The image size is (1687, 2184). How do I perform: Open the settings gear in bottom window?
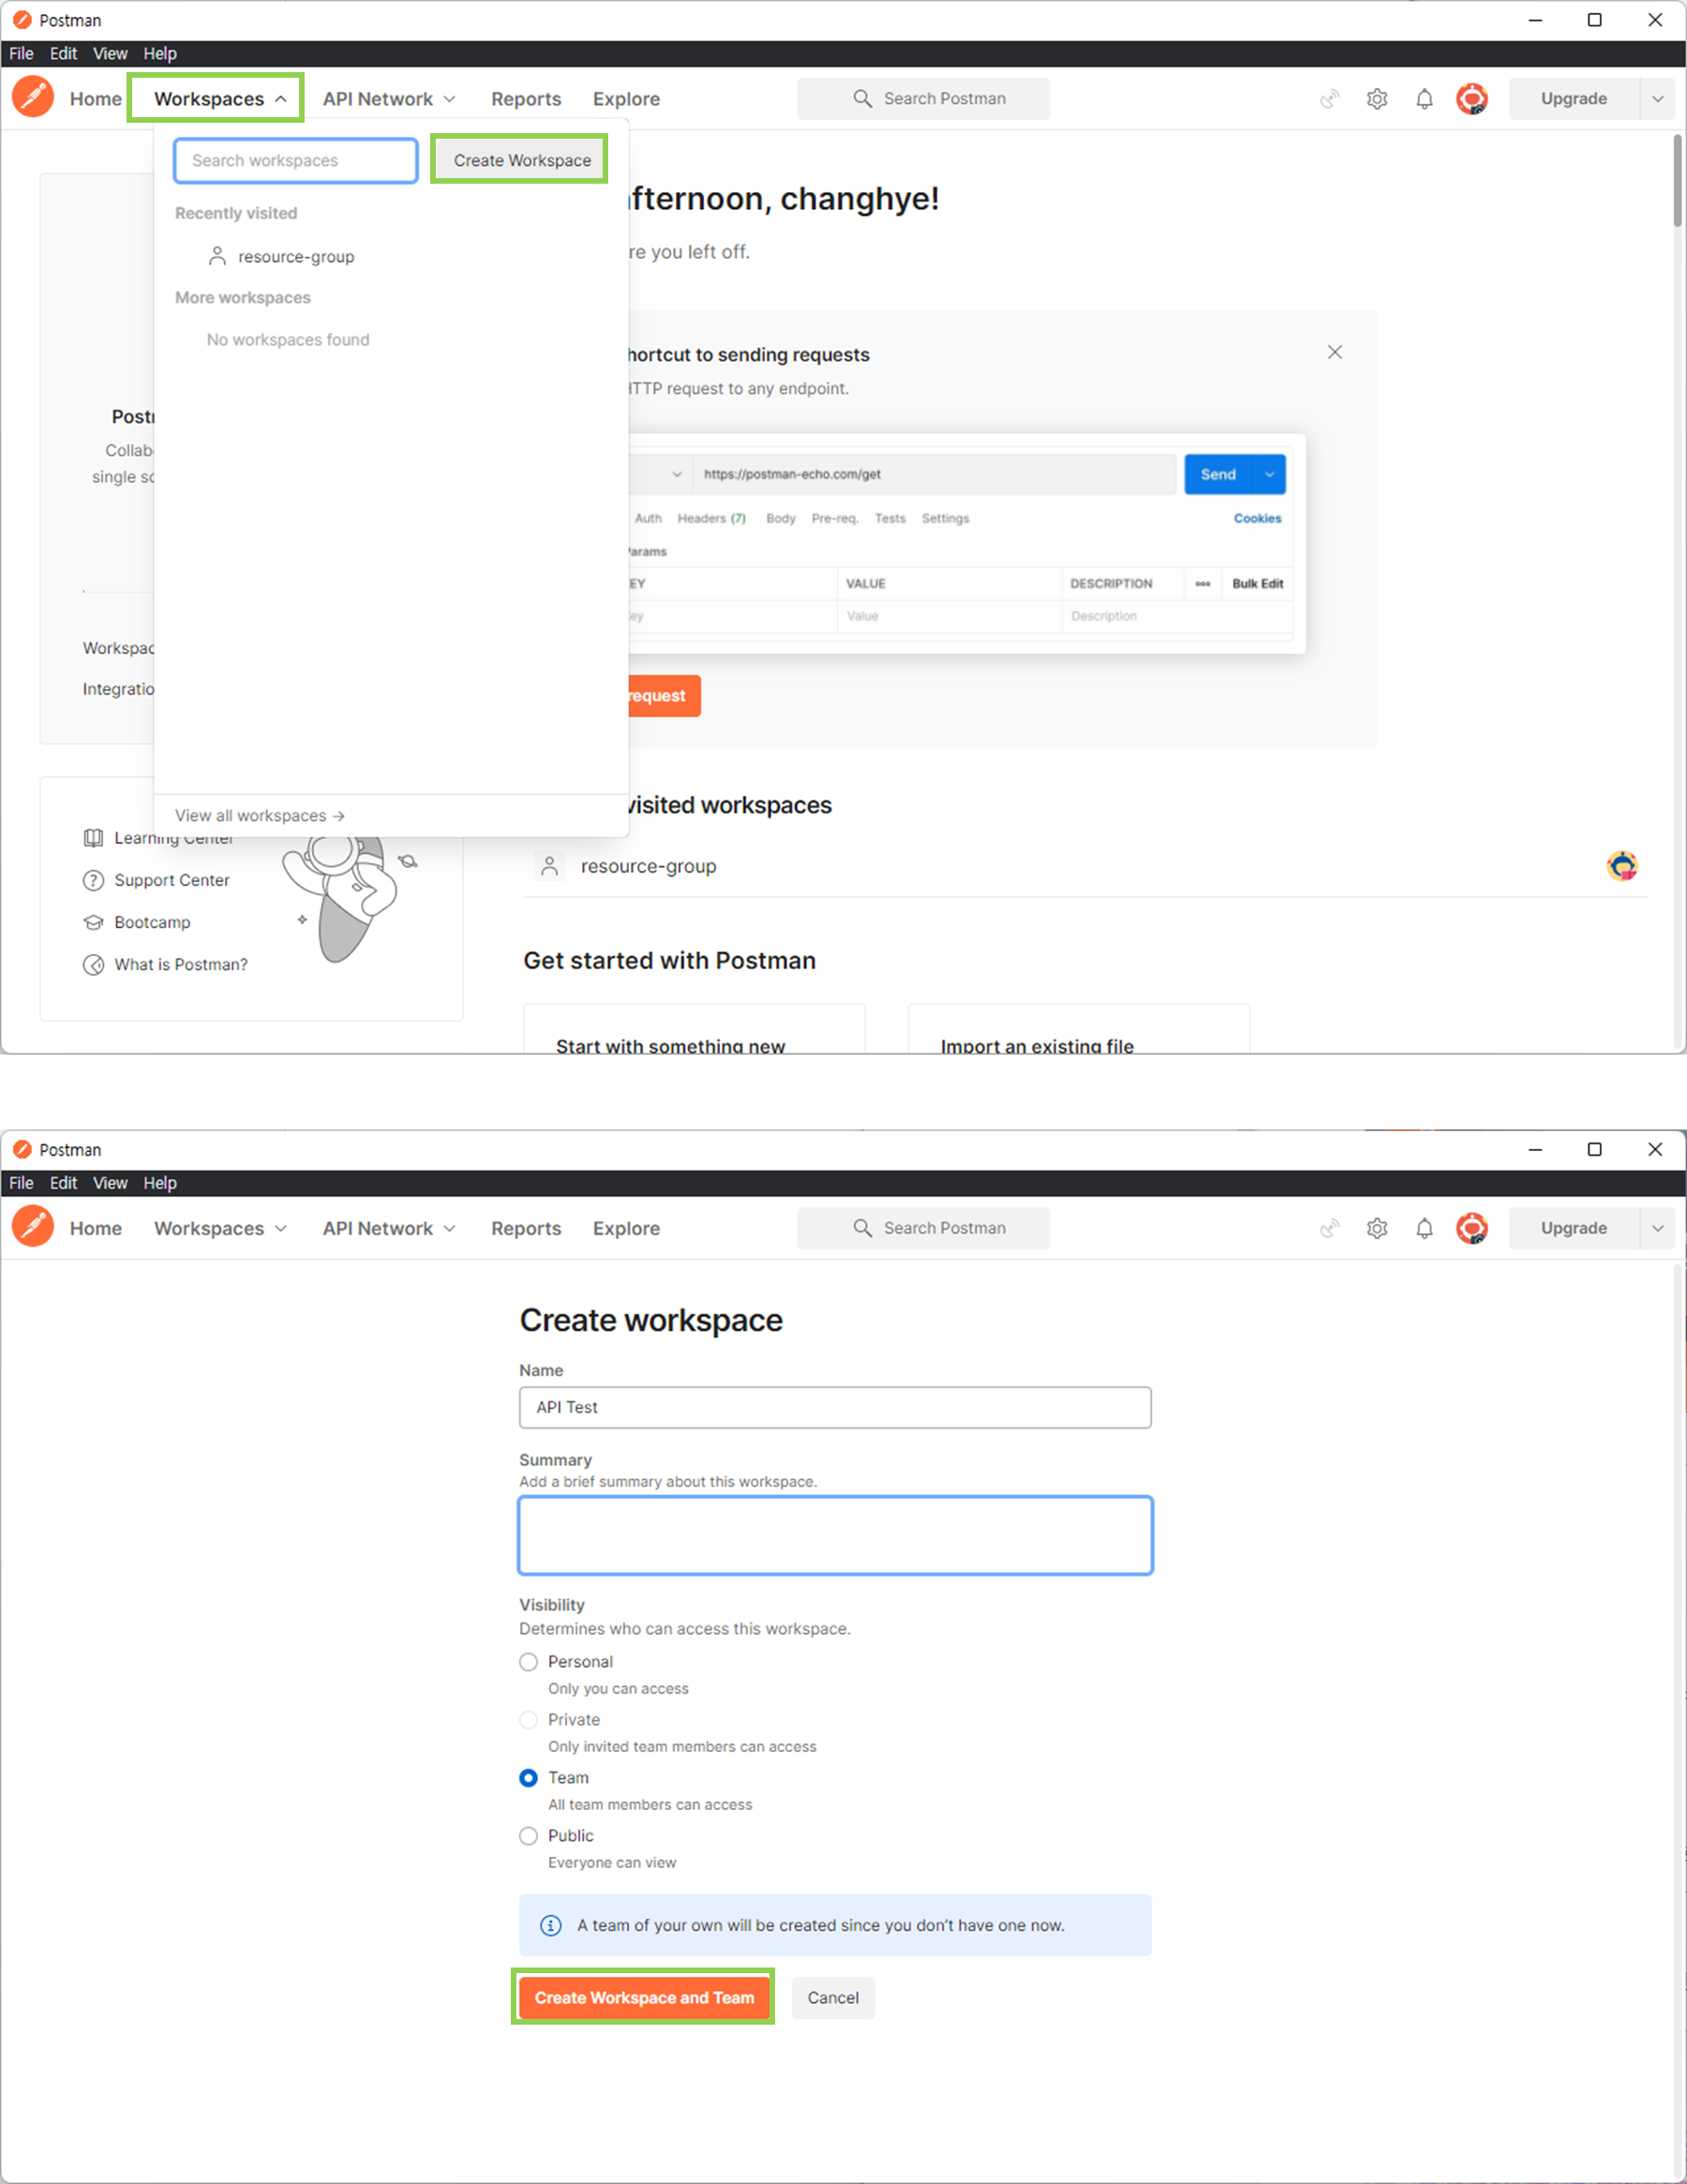tap(1377, 1228)
